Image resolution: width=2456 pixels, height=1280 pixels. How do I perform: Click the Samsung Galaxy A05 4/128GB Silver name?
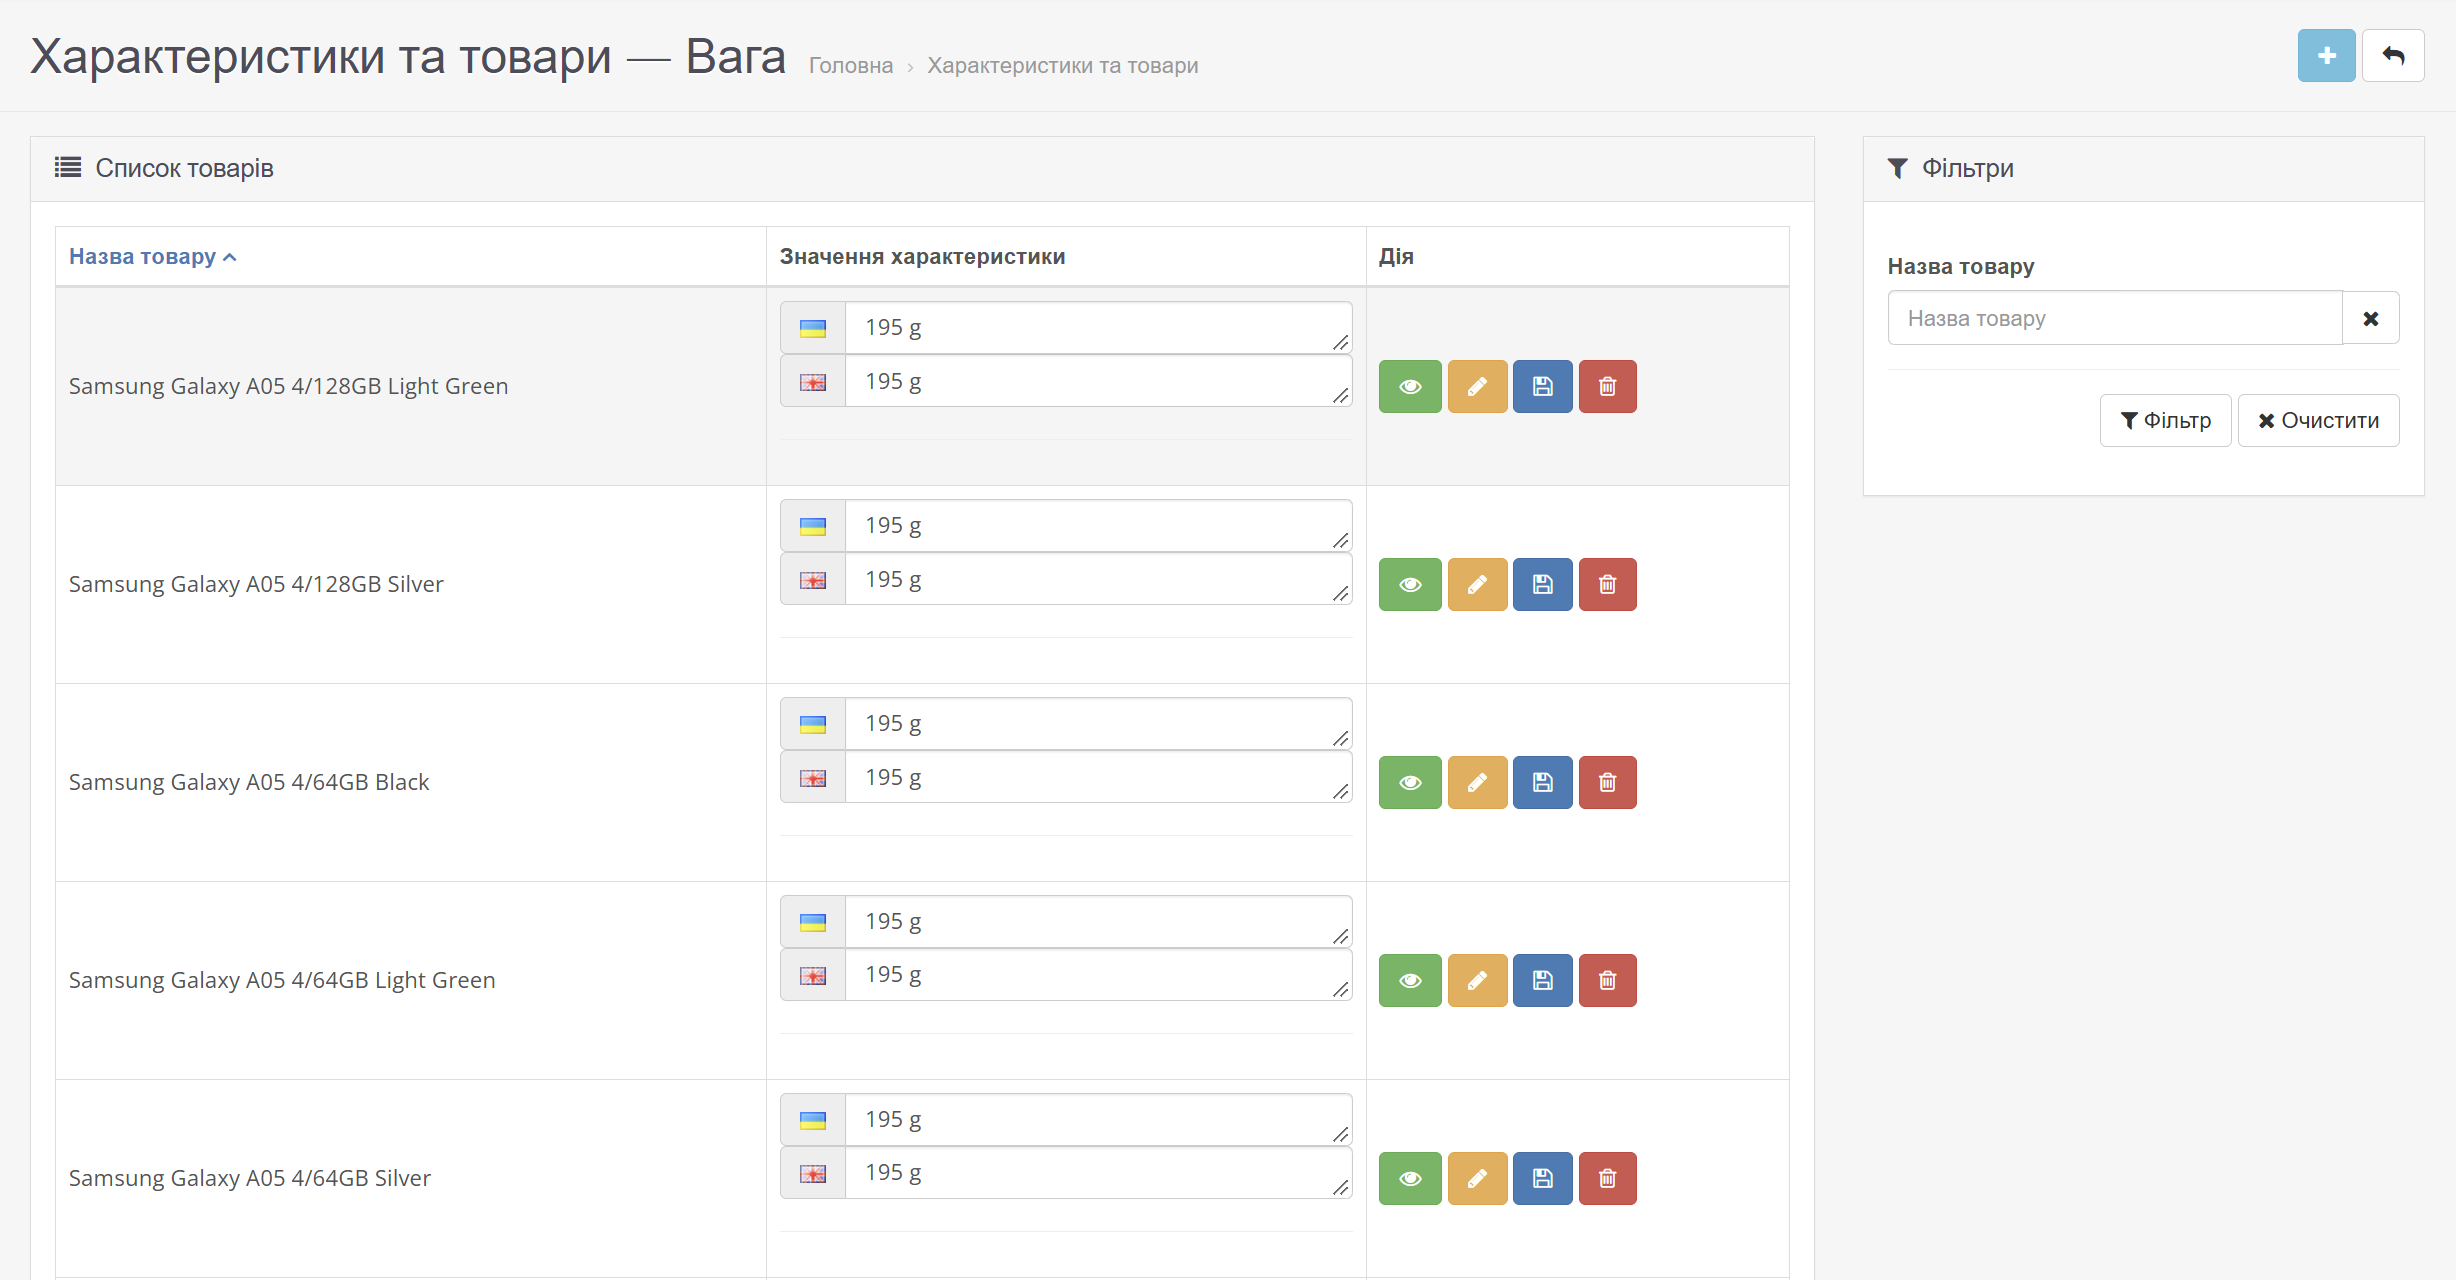coord(256,584)
